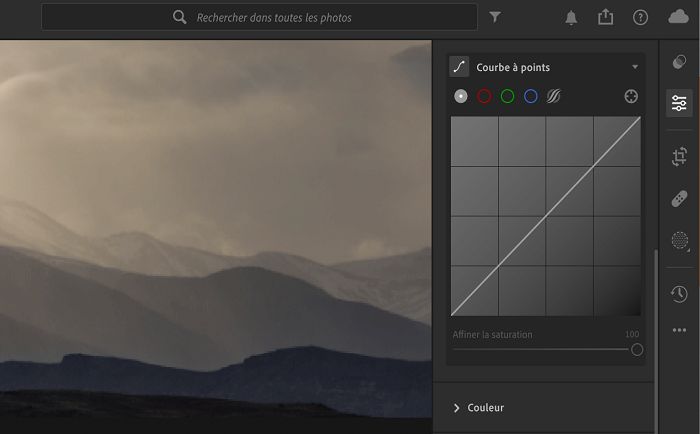Image resolution: width=700 pixels, height=434 pixels.
Task: Select the green curve channel
Action: tap(507, 96)
